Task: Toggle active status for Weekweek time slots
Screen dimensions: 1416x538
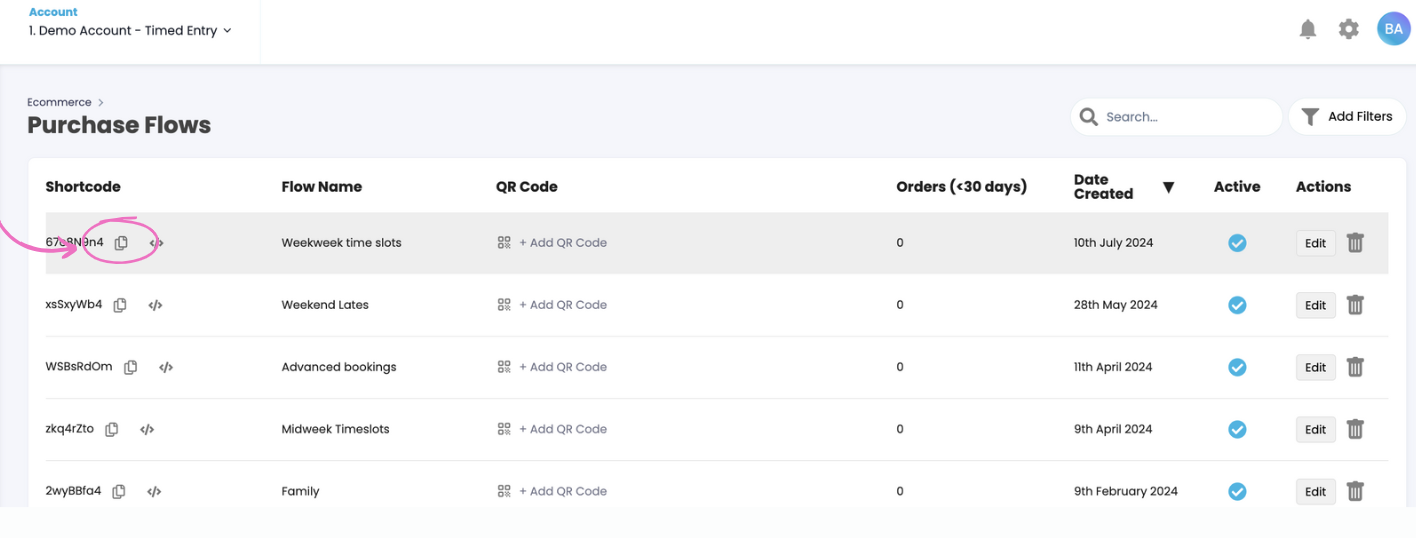Action: tap(1237, 243)
